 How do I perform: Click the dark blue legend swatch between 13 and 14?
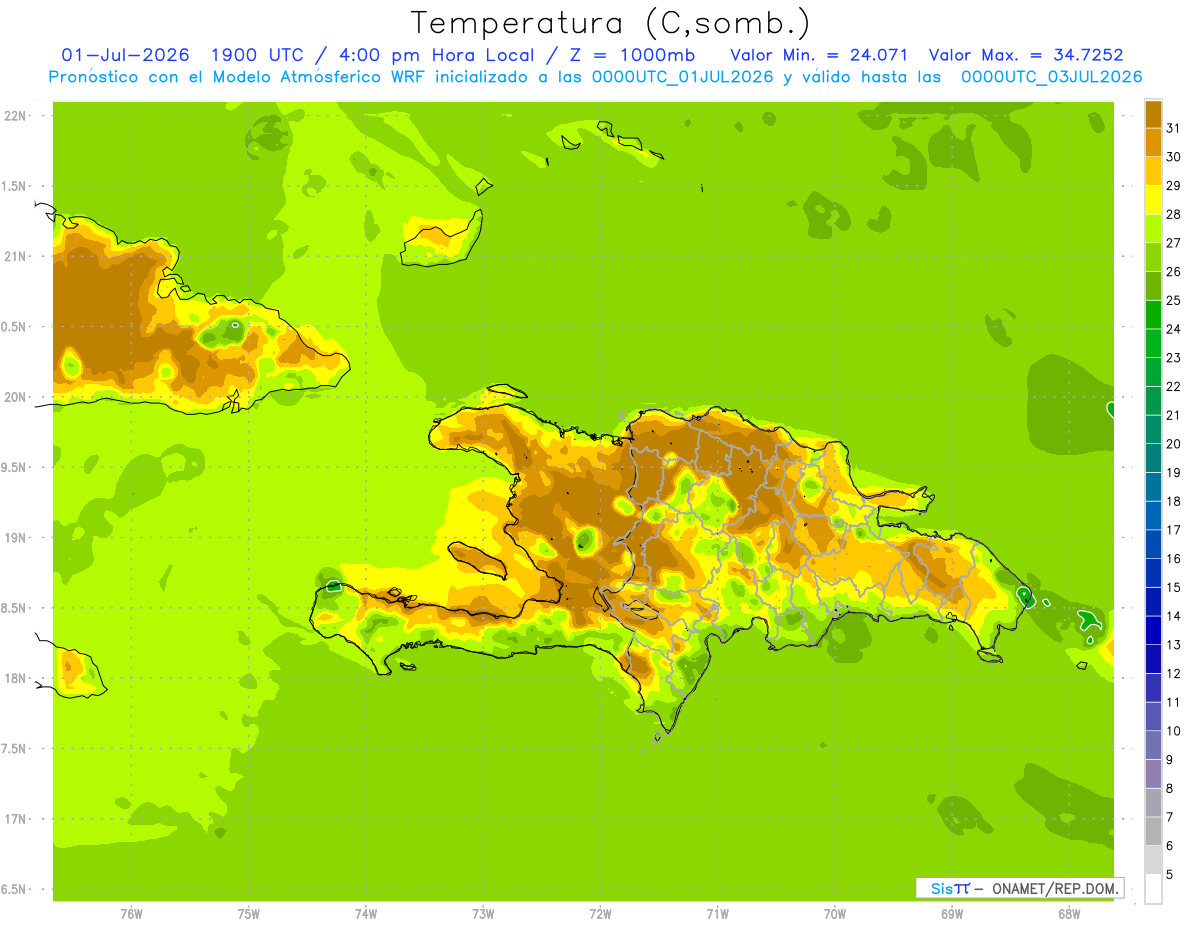tap(1153, 630)
